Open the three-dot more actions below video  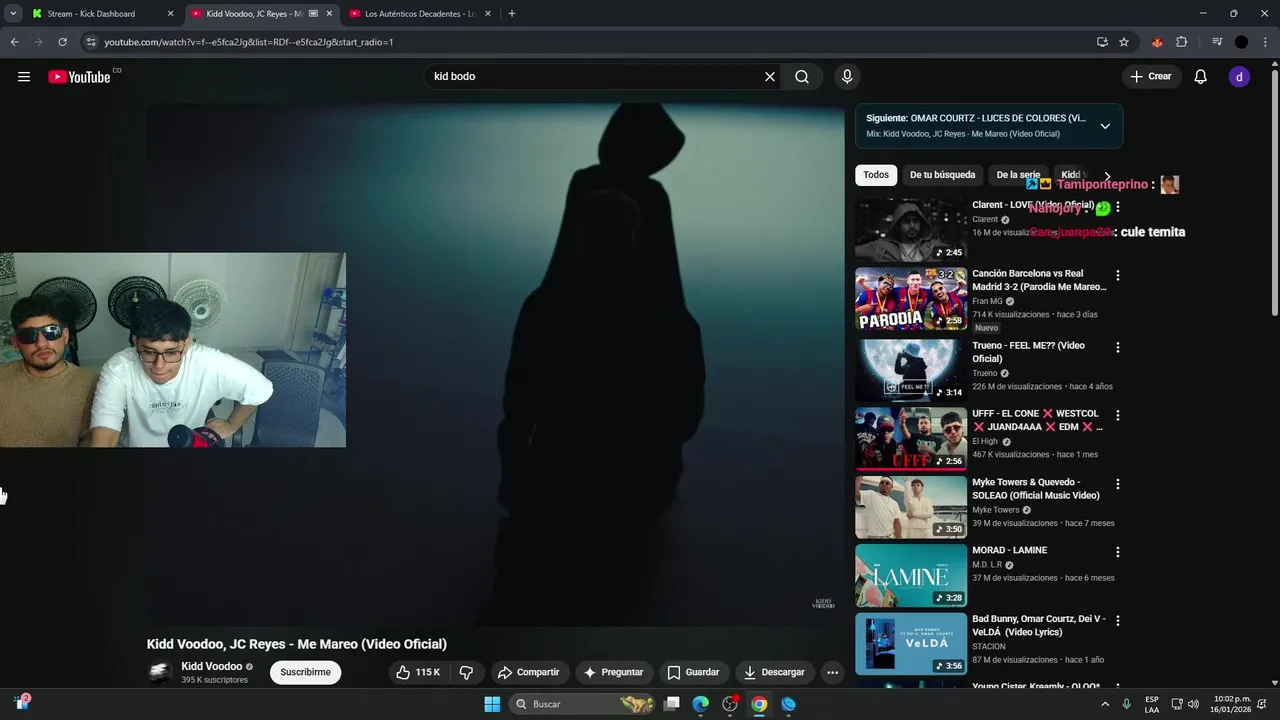click(x=832, y=673)
